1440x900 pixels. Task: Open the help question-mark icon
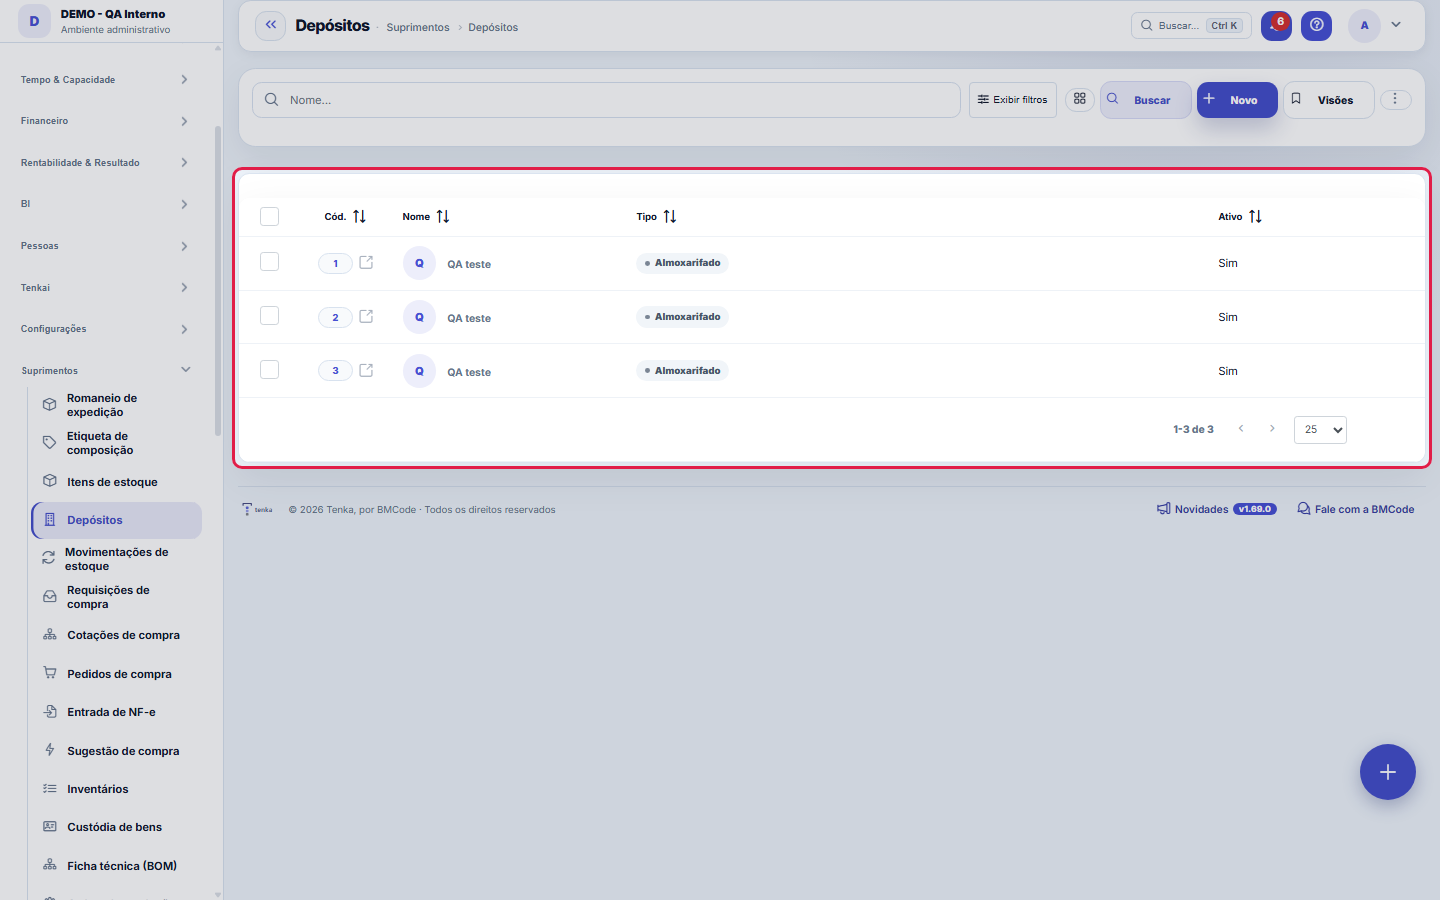1317,26
